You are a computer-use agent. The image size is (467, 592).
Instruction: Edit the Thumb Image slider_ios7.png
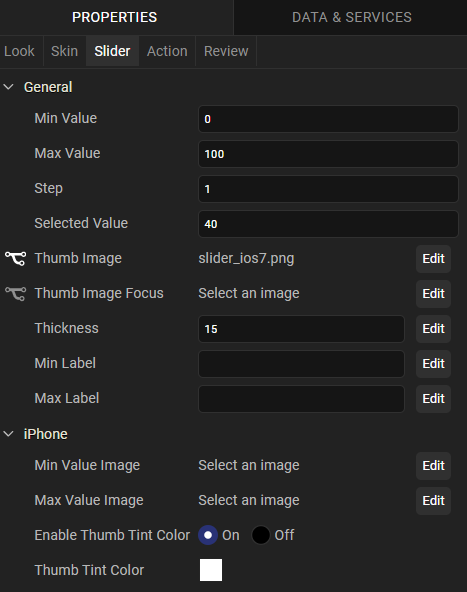(433, 259)
